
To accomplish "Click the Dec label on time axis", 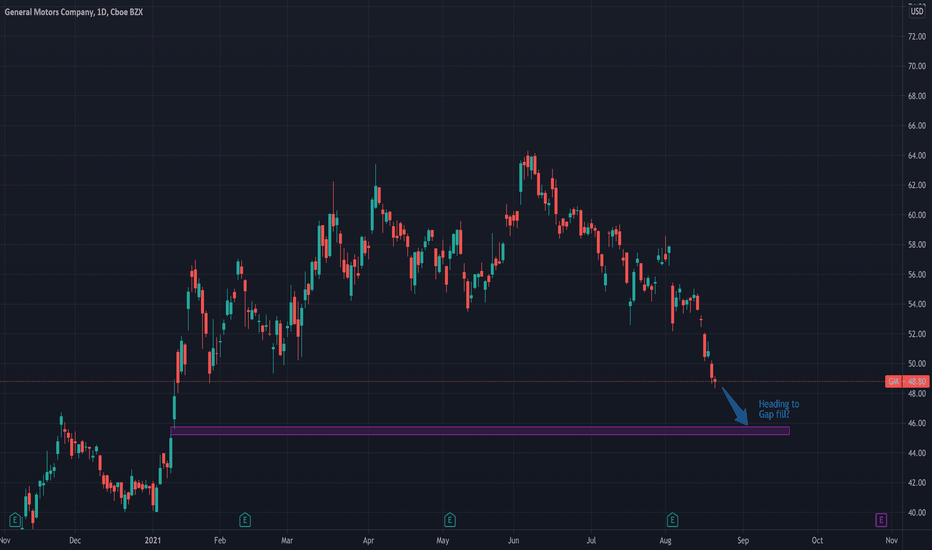I will tap(75, 540).
